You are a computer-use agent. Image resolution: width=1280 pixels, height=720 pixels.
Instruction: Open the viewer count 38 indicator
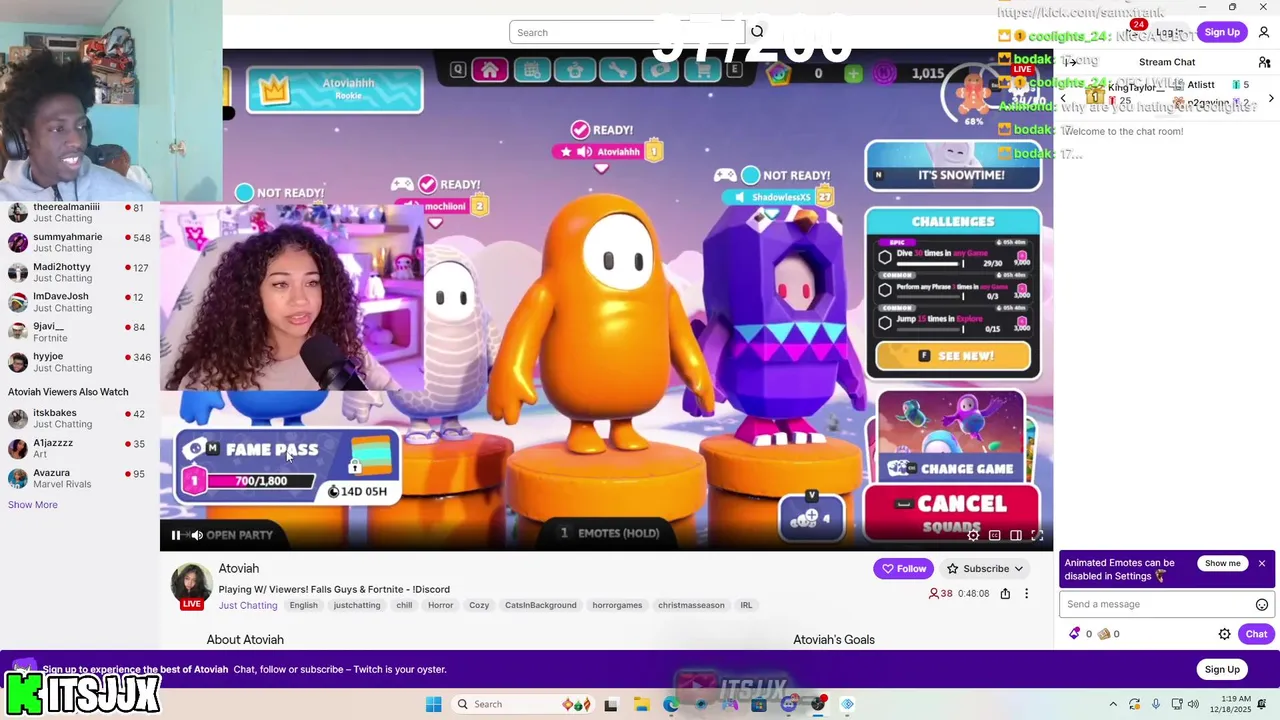click(940, 593)
